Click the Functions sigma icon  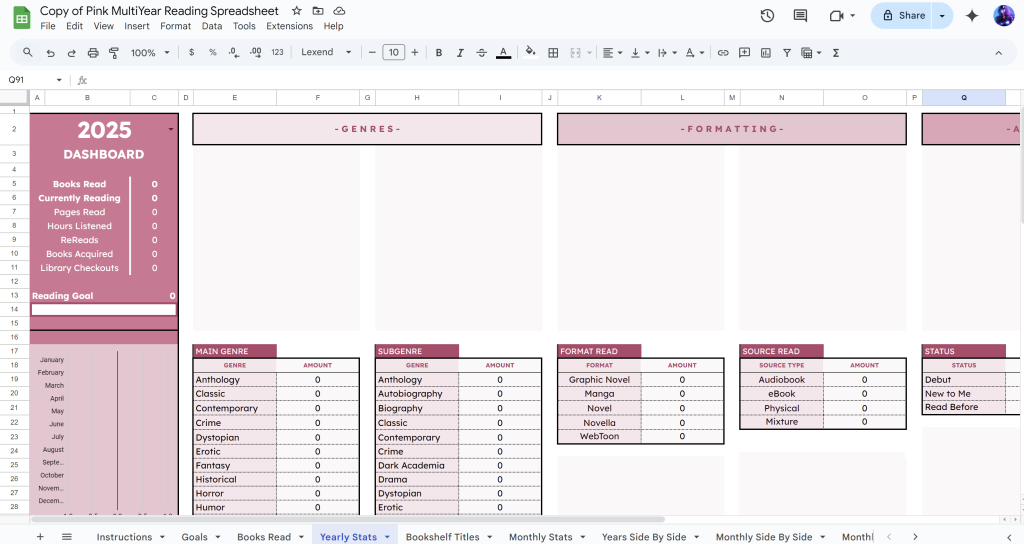point(836,53)
